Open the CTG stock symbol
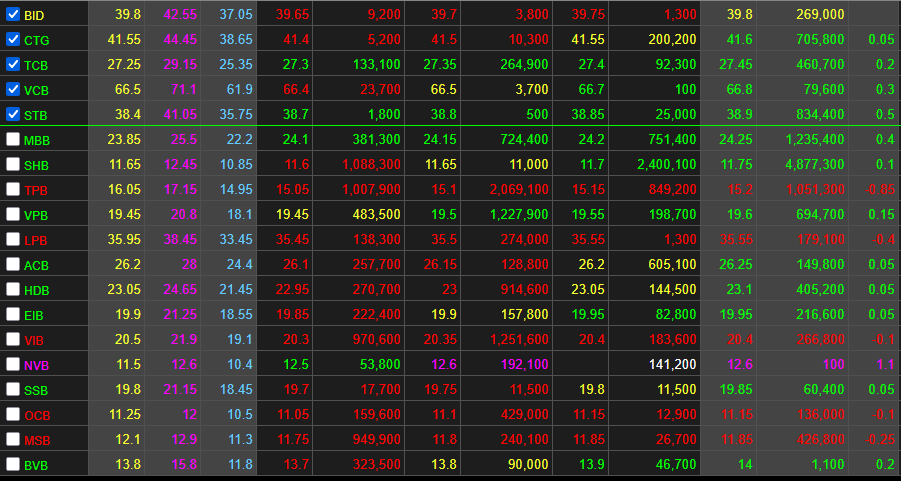This screenshot has width=901, height=481. 37,41
